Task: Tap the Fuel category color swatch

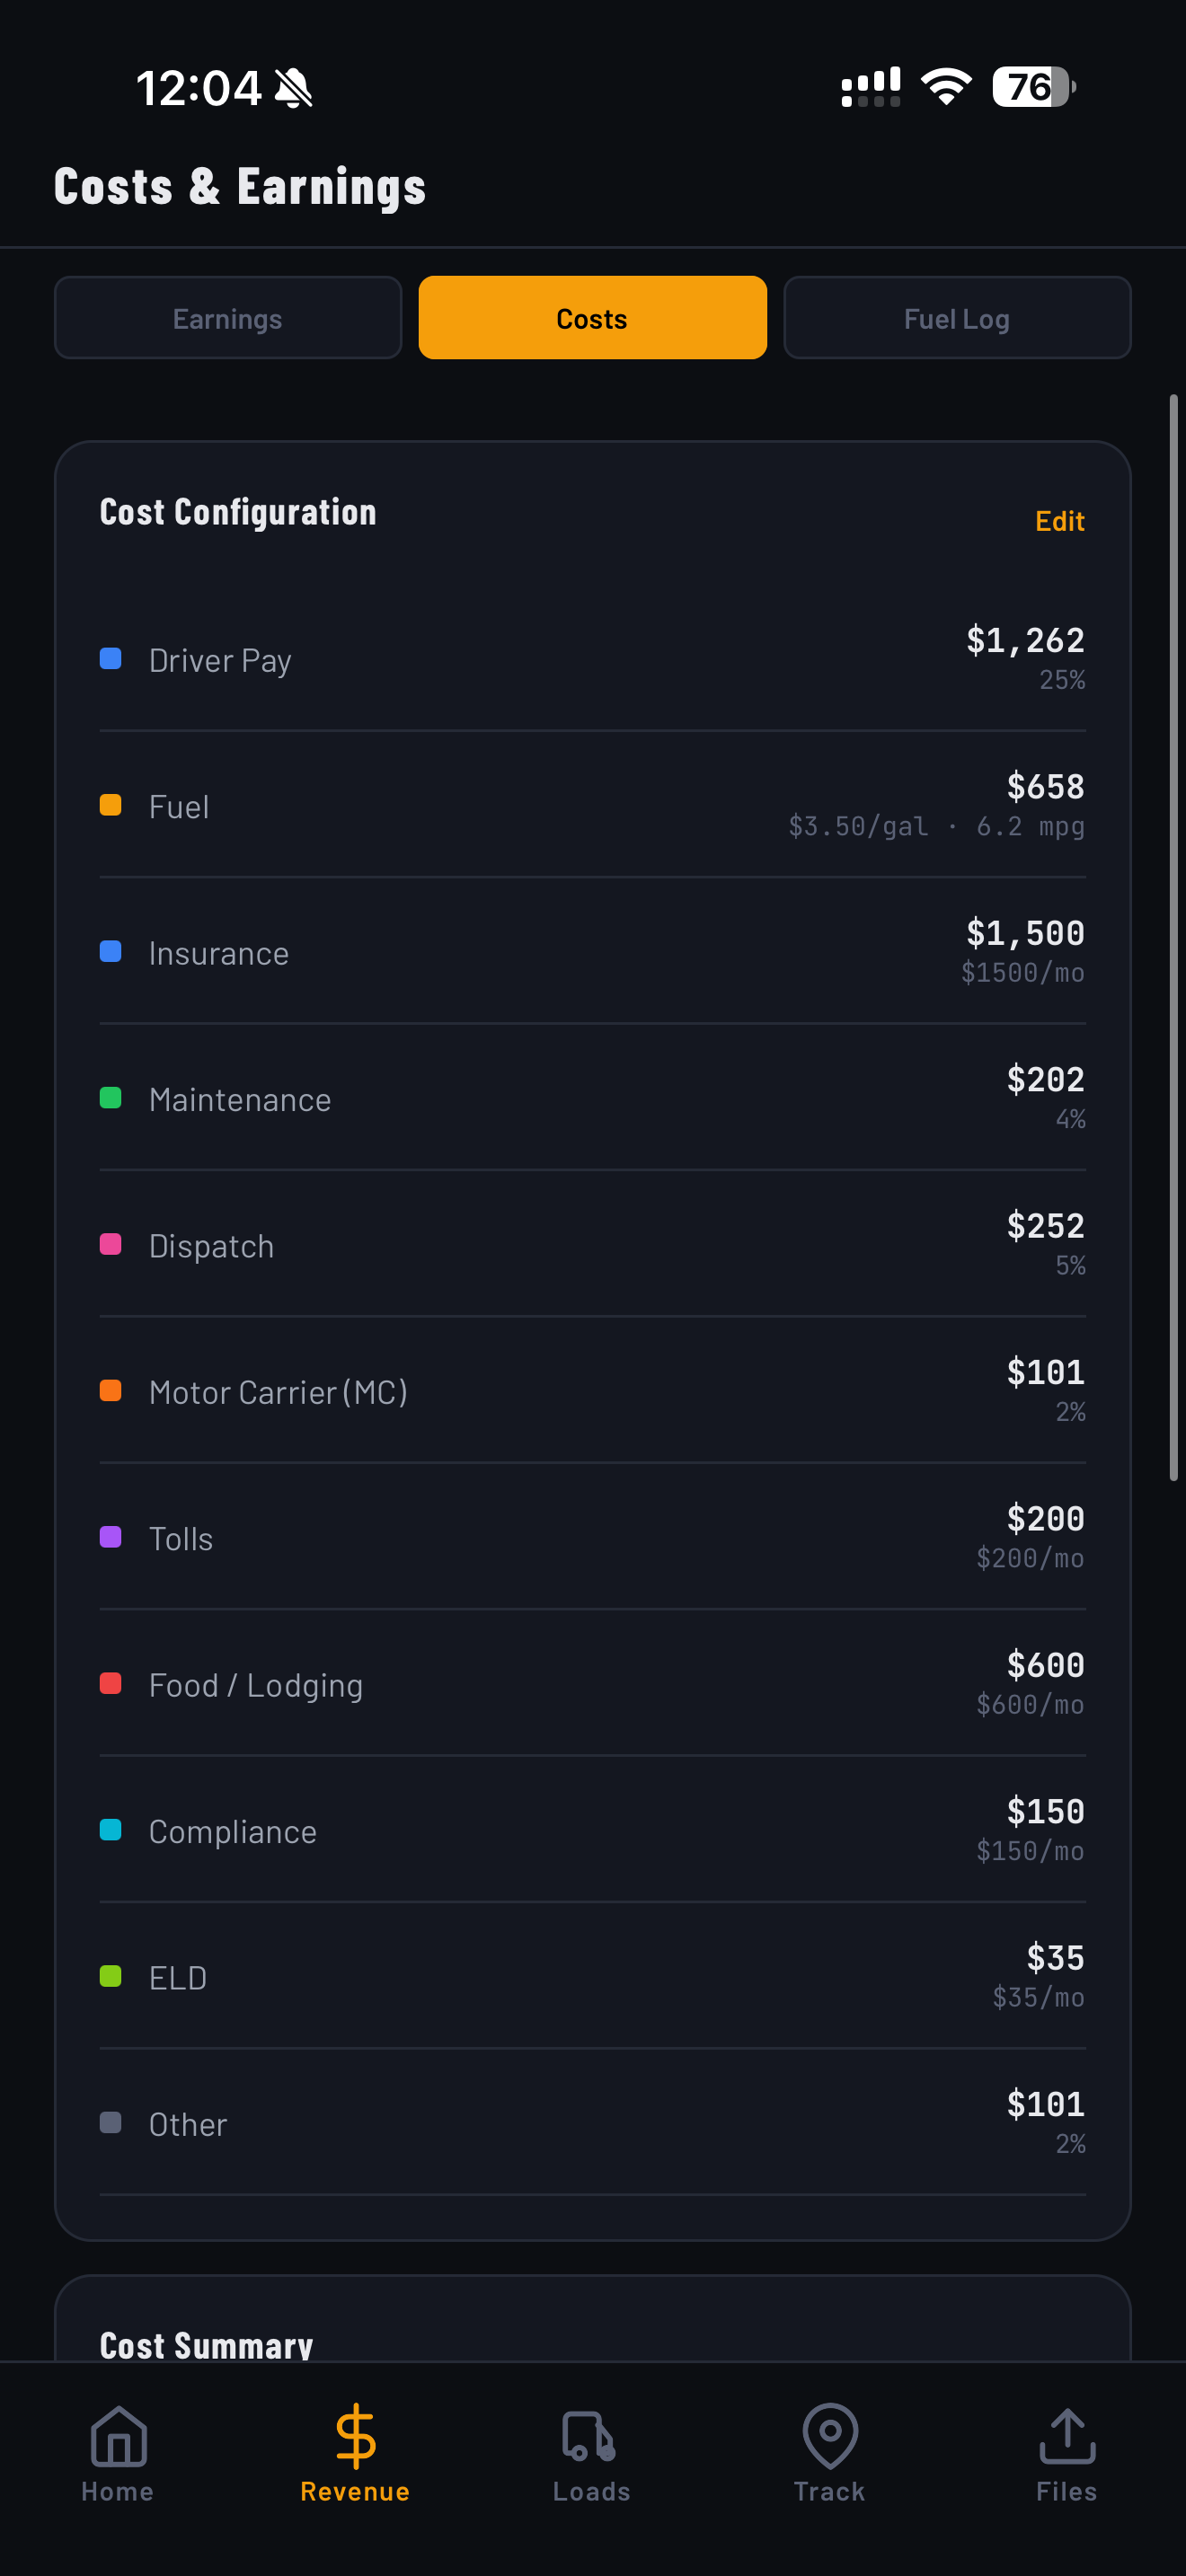Action: (110, 804)
